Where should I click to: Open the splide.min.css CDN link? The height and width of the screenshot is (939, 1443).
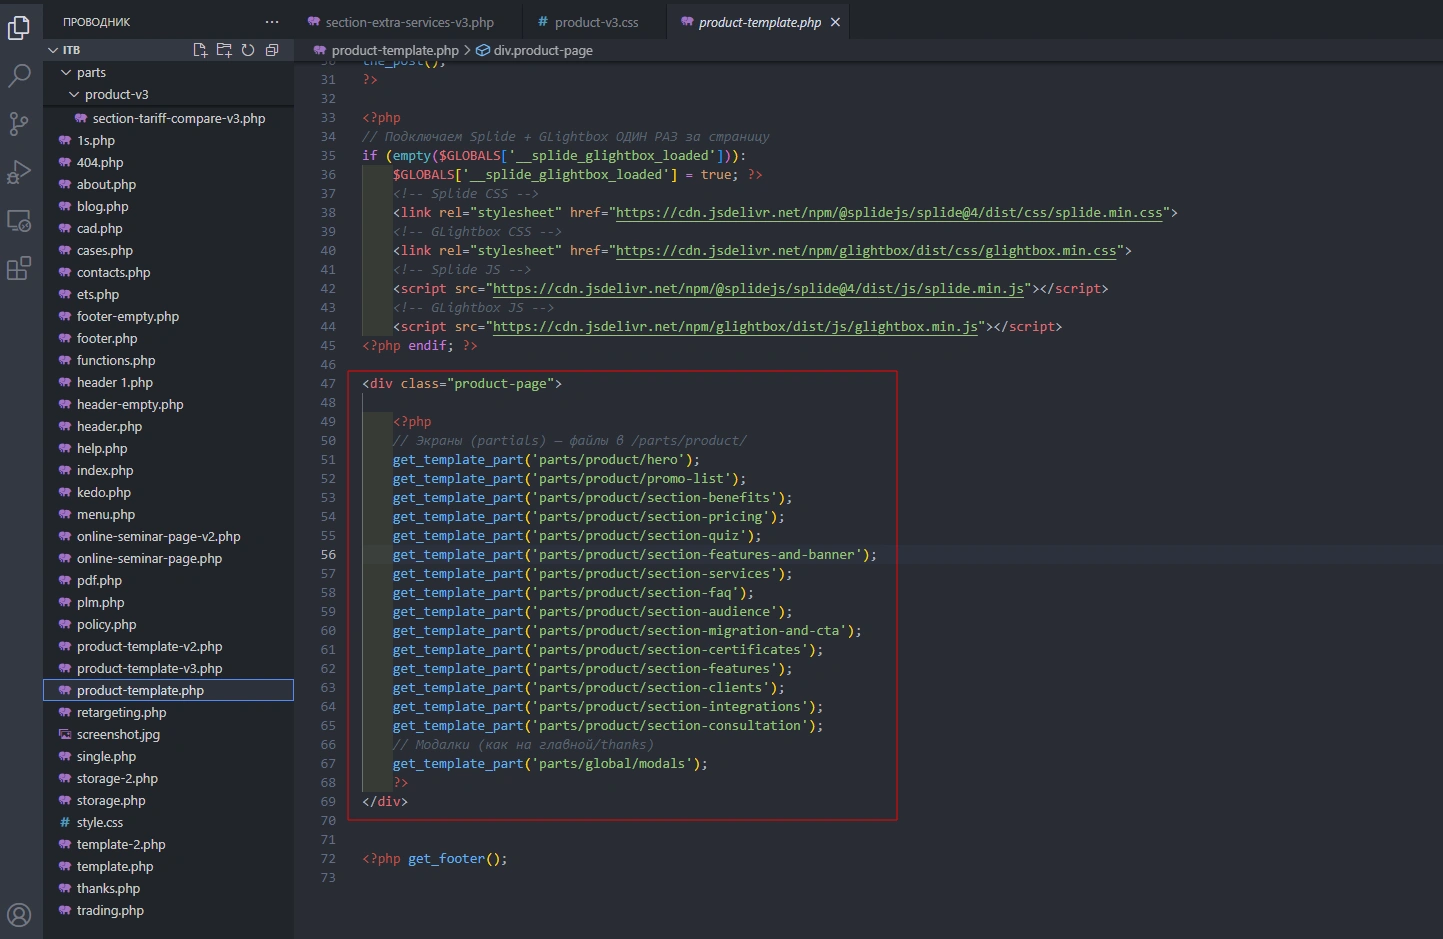(889, 213)
